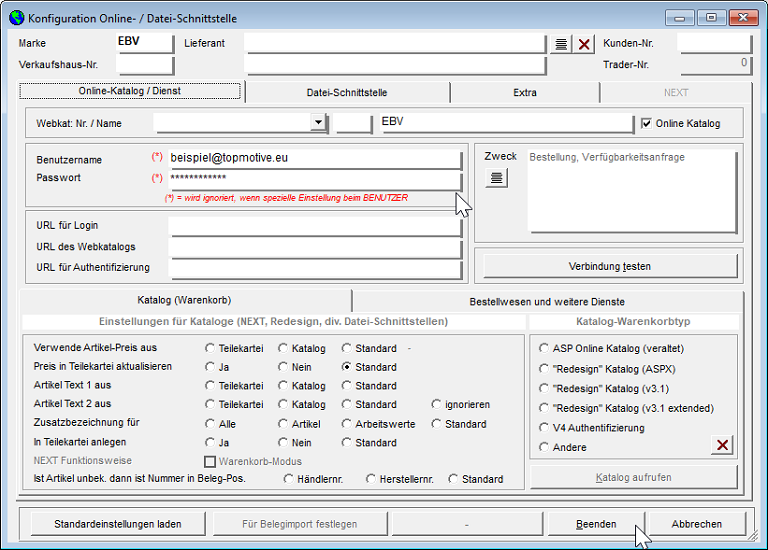This screenshot has height=550, width=768.
Task: Click red X in Katalog-Warenkorbtyp panel
Action: (x=722, y=445)
